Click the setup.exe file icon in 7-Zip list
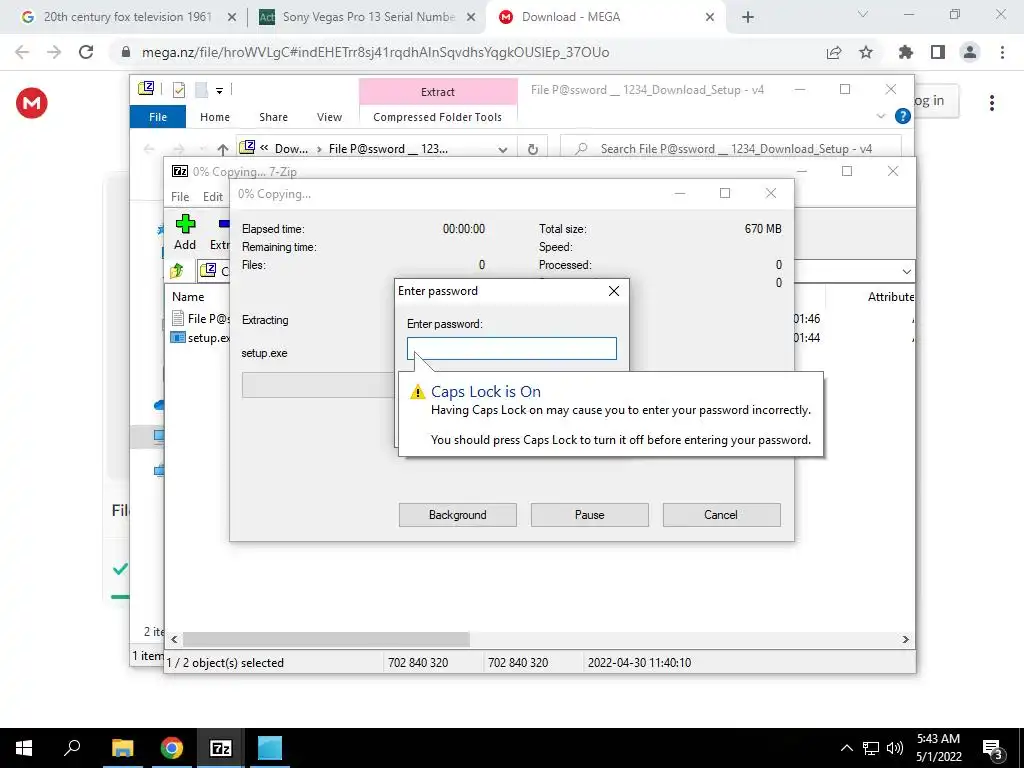1024x768 pixels. pos(178,338)
